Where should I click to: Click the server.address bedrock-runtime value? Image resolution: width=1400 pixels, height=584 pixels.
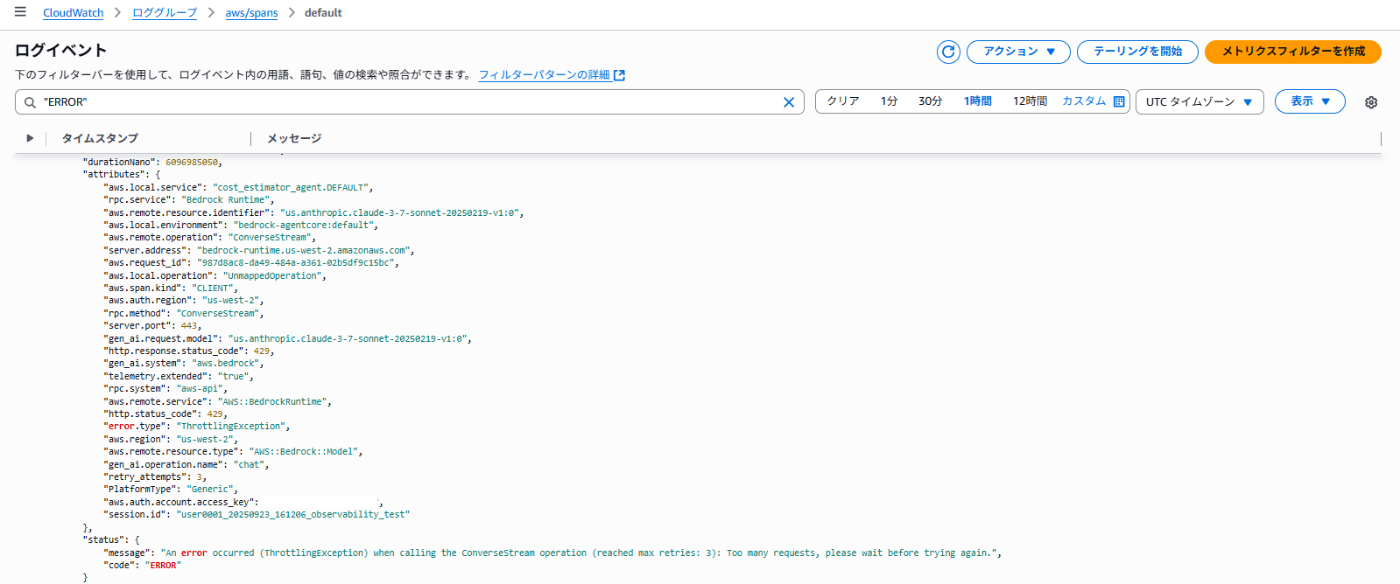pyautogui.click(x=303, y=250)
